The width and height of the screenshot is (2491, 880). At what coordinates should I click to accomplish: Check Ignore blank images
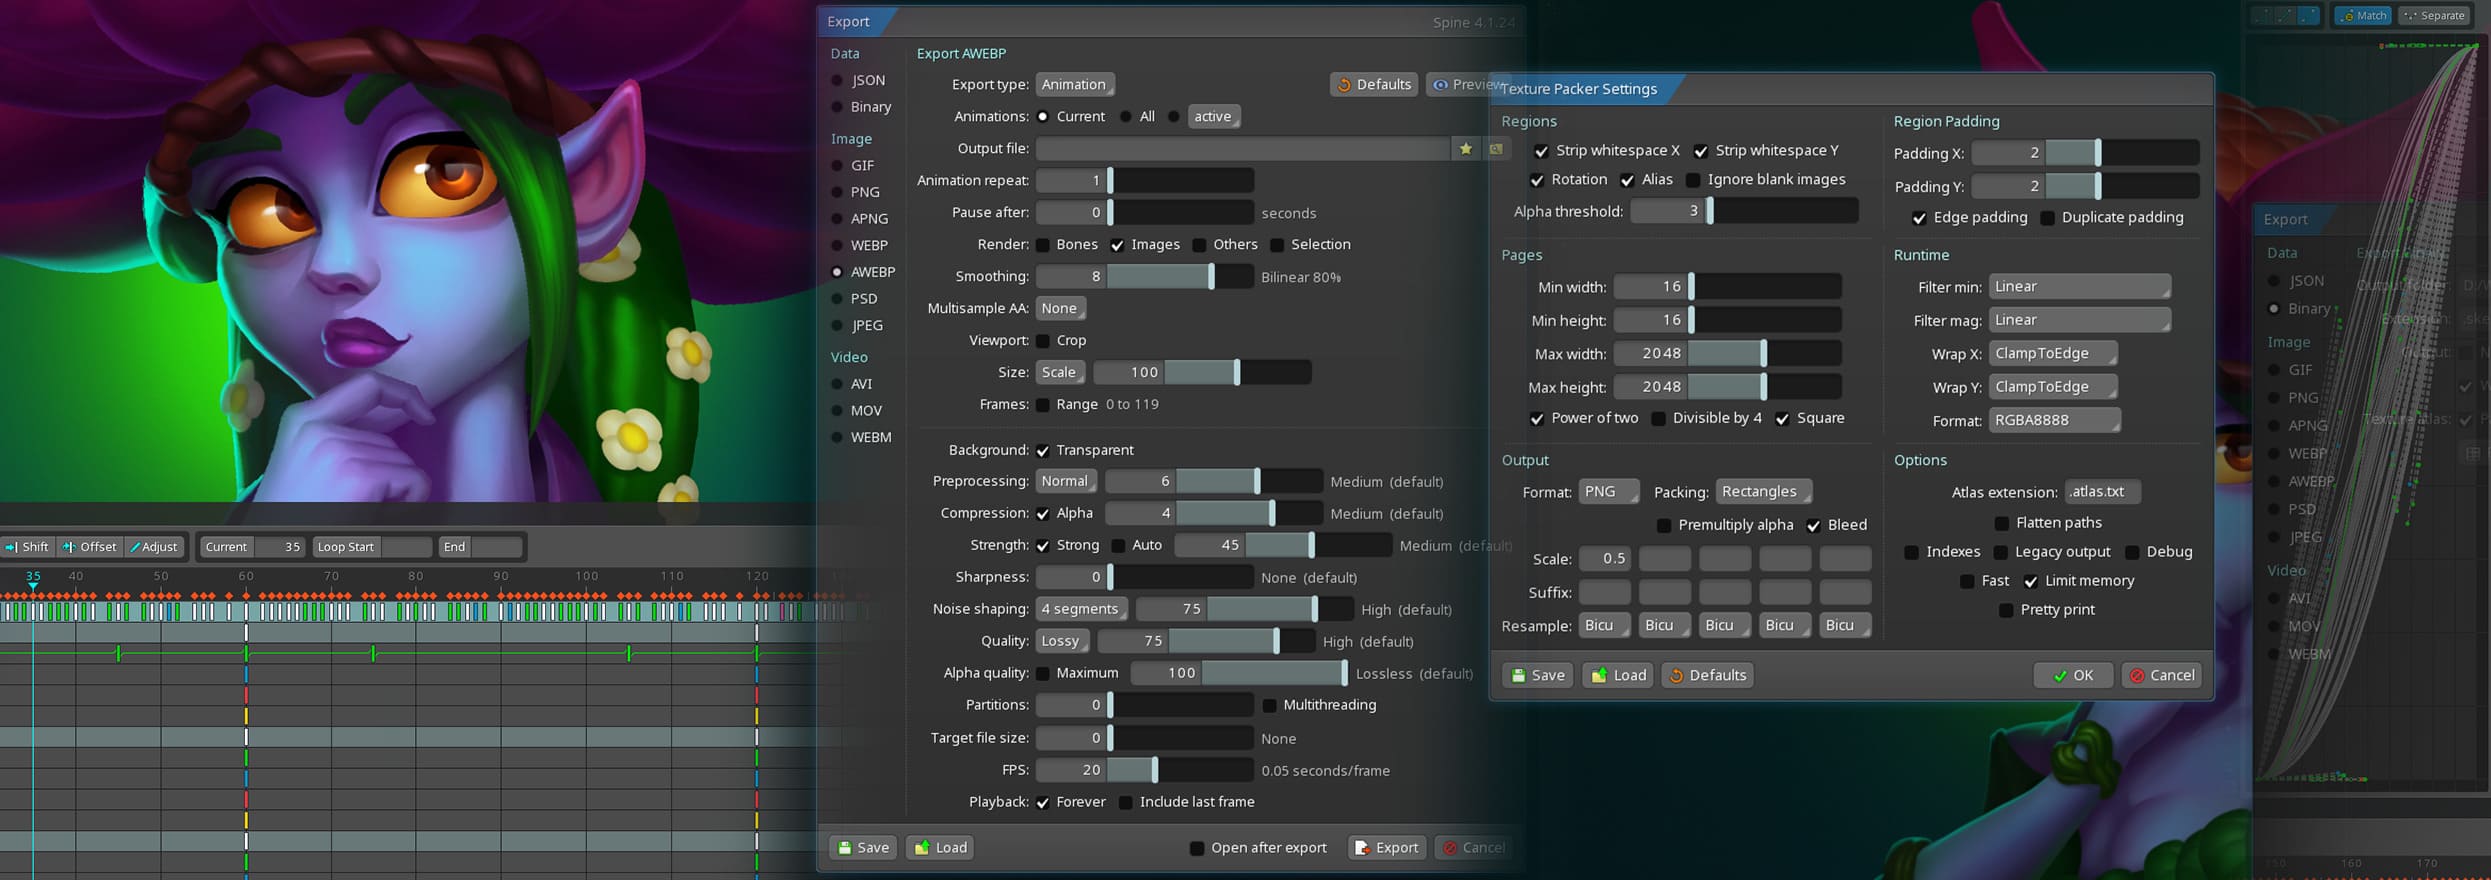coord(1693,180)
